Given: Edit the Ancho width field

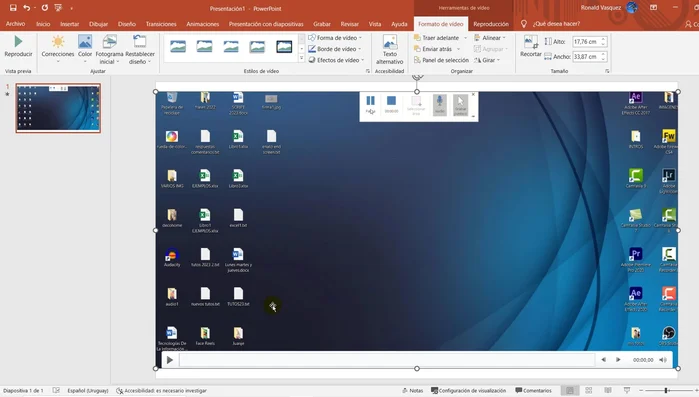Looking at the screenshot, I should click(586, 57).
